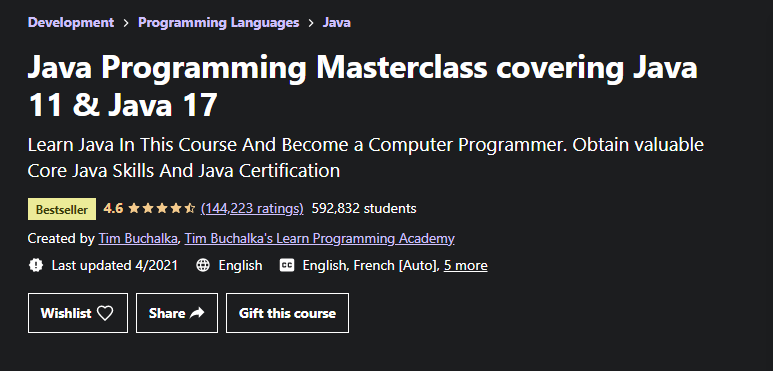Select Gift this course button
Screen dimensions: 773x371
(287, 313)
